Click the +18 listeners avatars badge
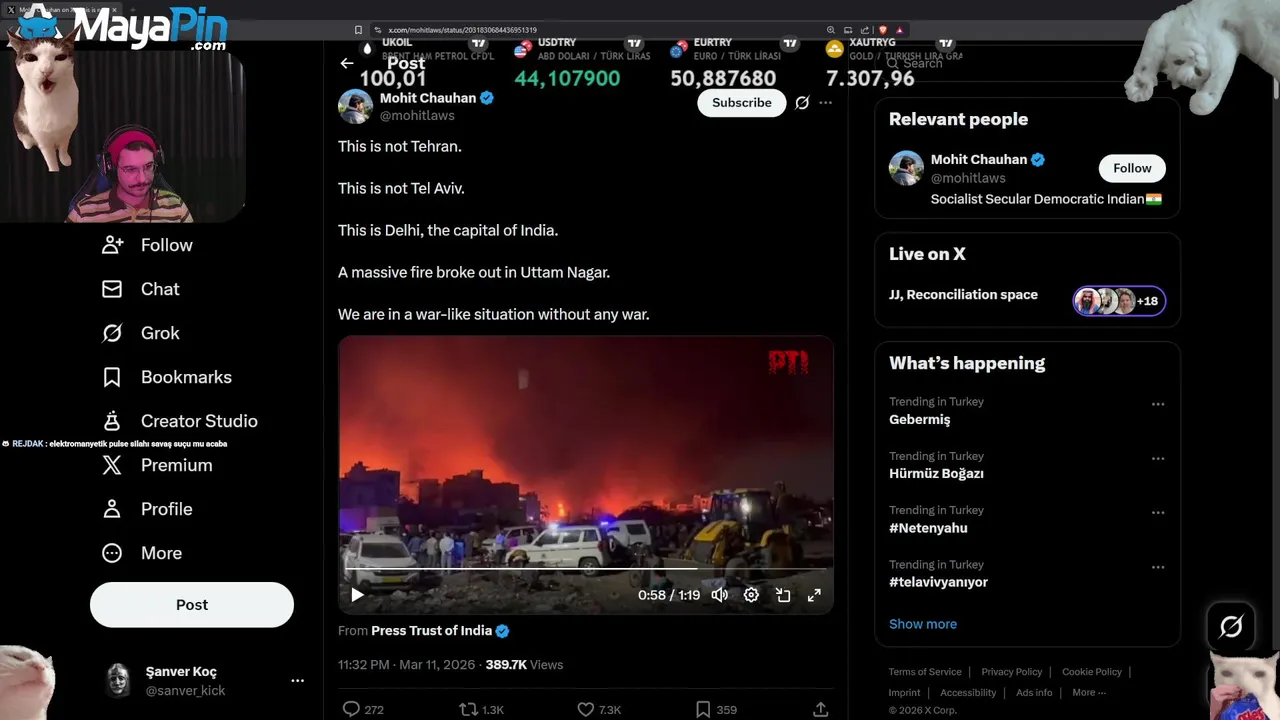 click(1119, 301)
